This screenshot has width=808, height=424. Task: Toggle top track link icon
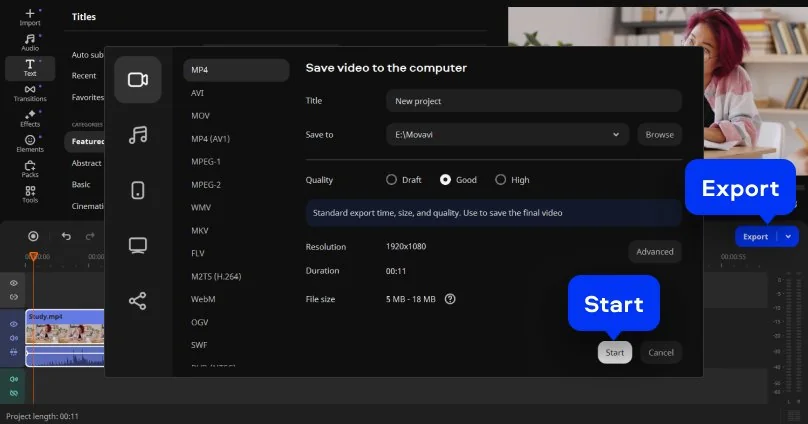coord(14,297)
